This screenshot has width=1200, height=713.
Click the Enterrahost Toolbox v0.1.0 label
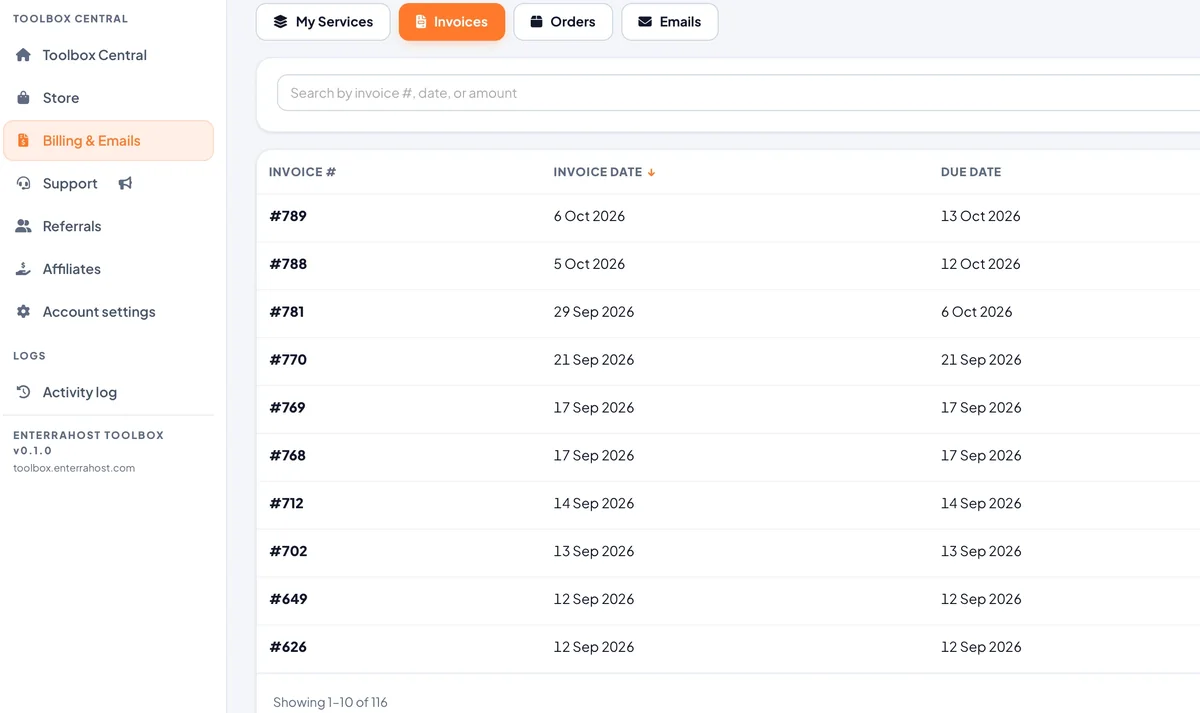88,443
